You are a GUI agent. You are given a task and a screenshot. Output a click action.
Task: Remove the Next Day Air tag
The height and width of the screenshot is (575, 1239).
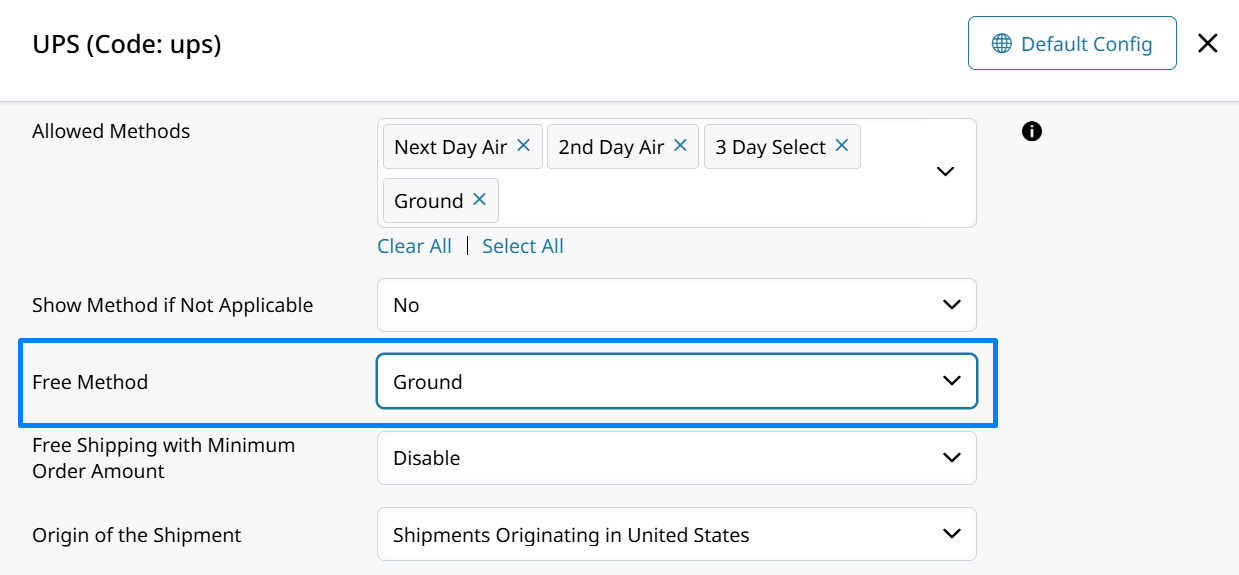click(523, 146)
